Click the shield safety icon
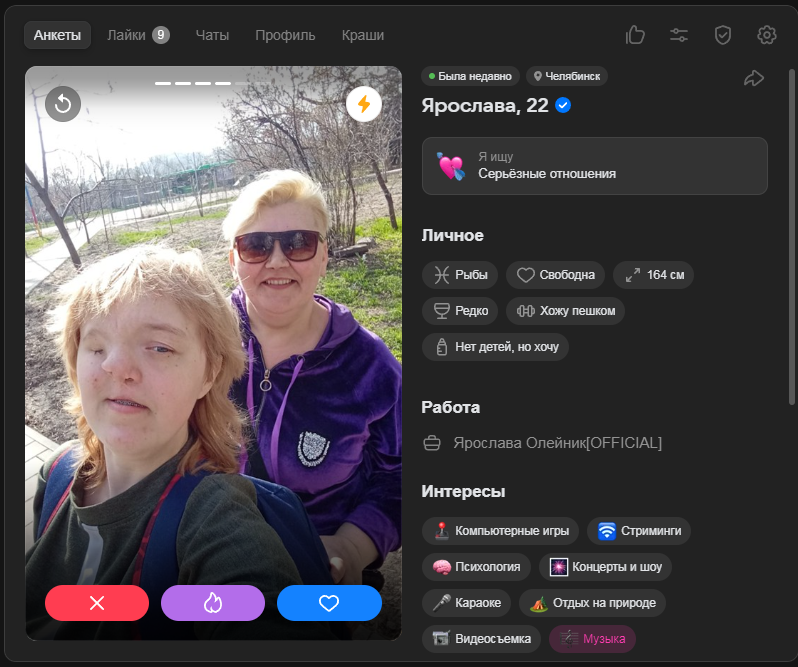 [x=723, y=35]
